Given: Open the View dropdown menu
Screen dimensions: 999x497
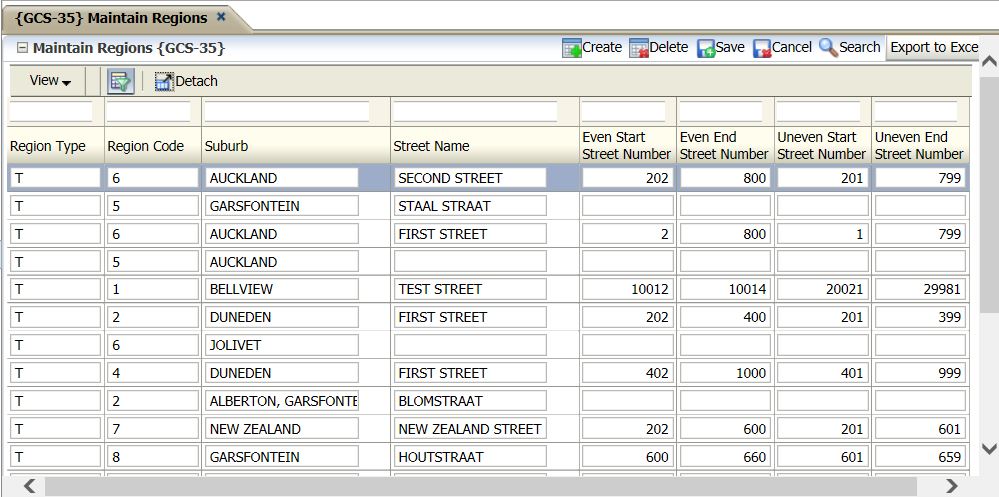Looking at the screenshot, I should point(50,81).
